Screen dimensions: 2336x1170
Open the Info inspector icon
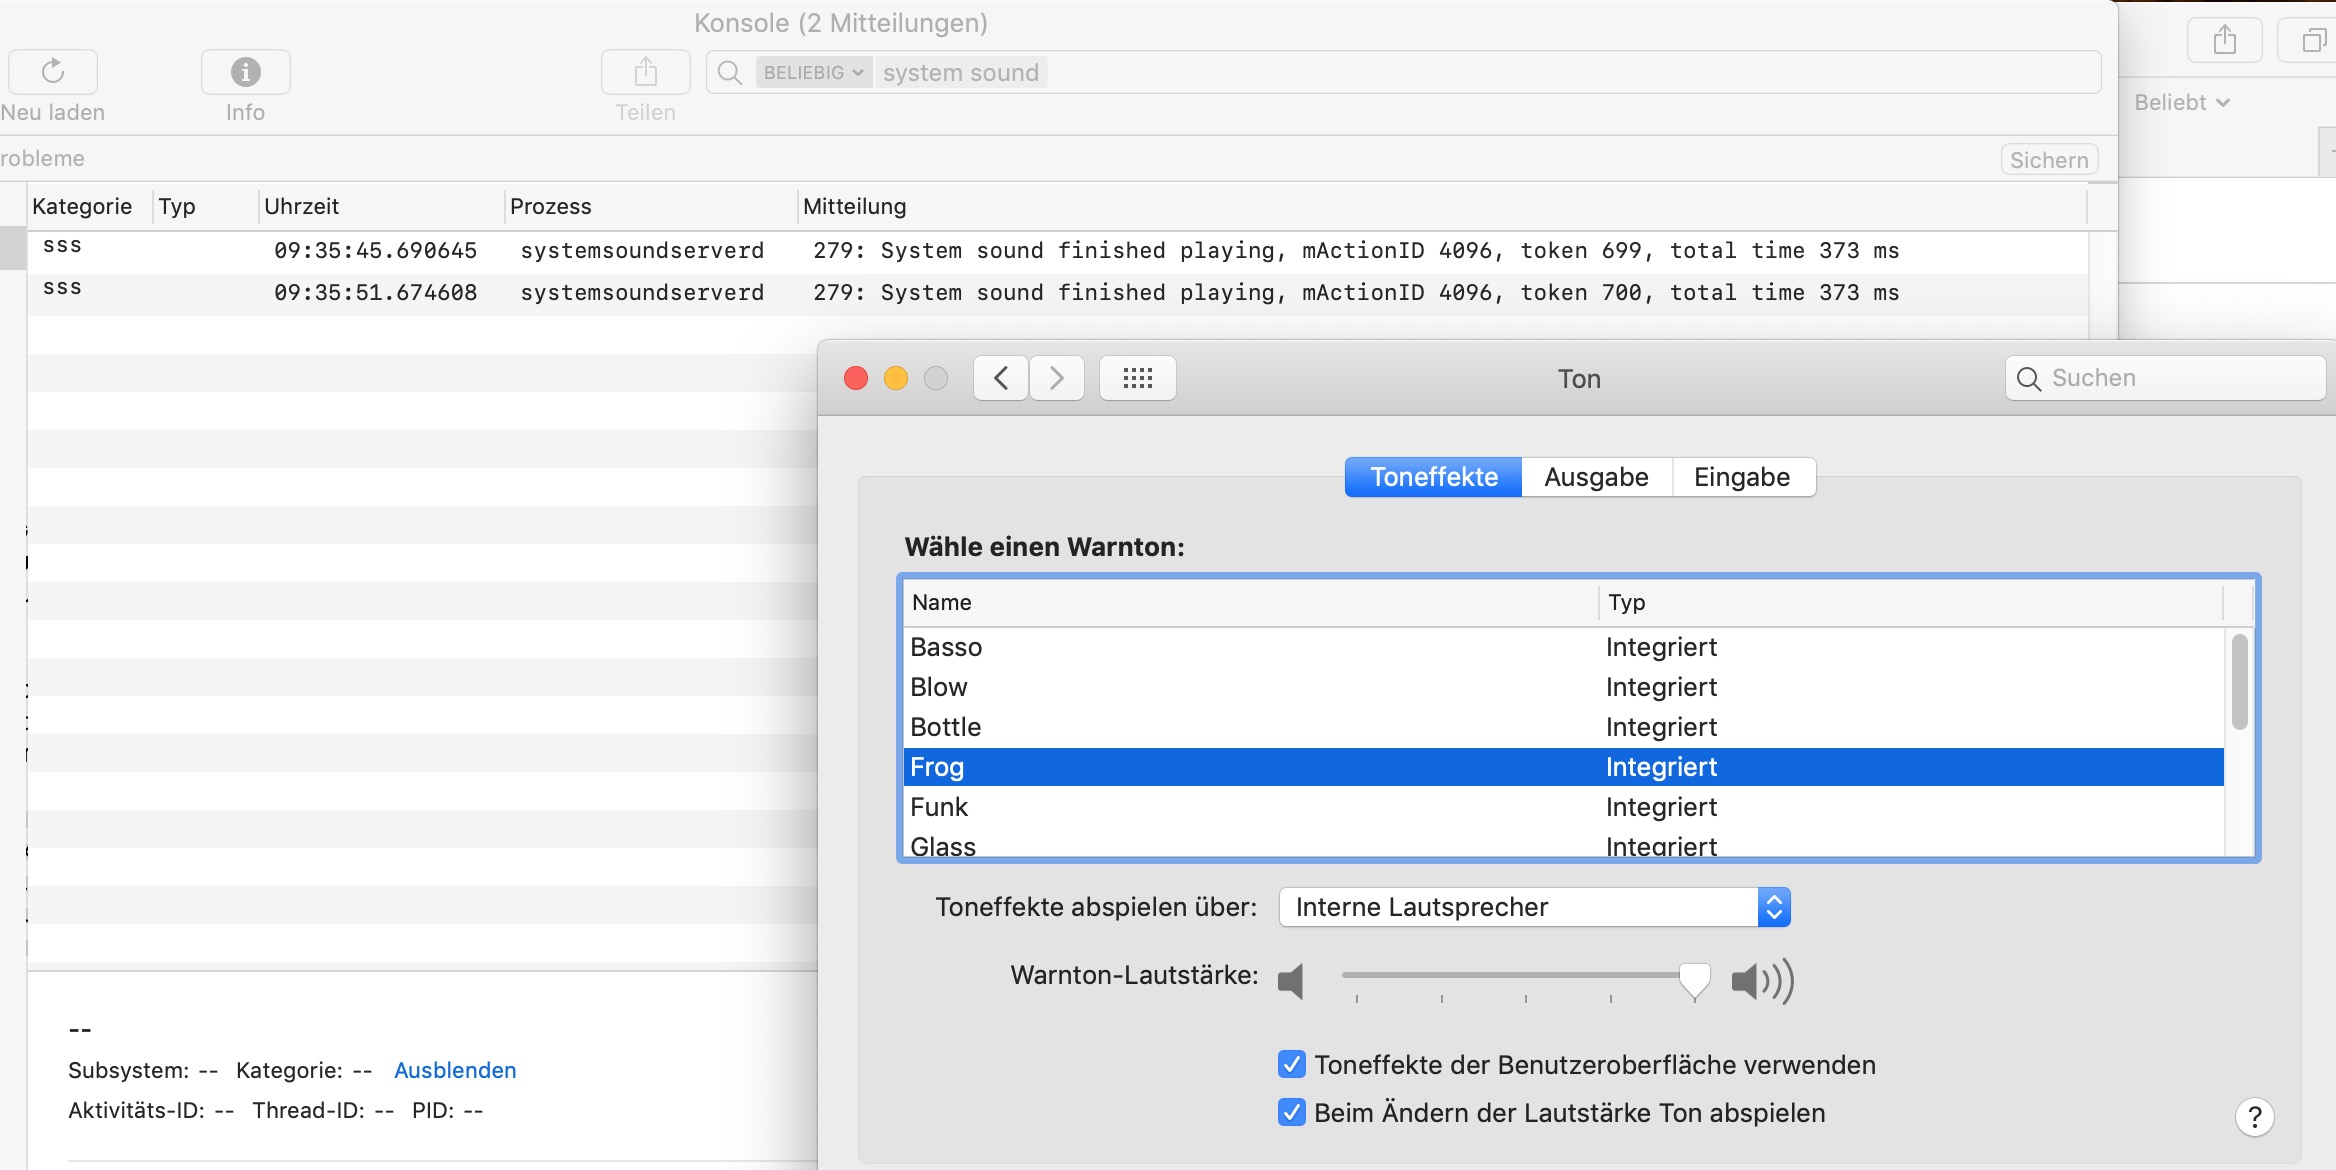(x=245, y=72)
